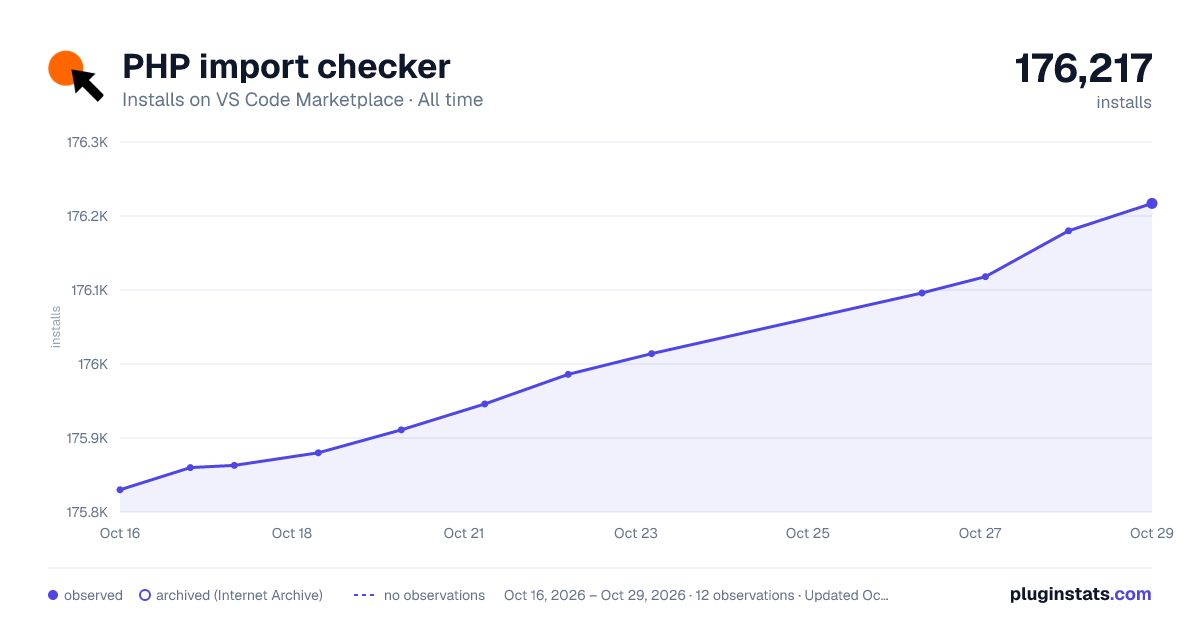Select the first data point at Oct 16
Image resolution: width=1200 pixels, height=630 pixels.
[x=120, y=490]
